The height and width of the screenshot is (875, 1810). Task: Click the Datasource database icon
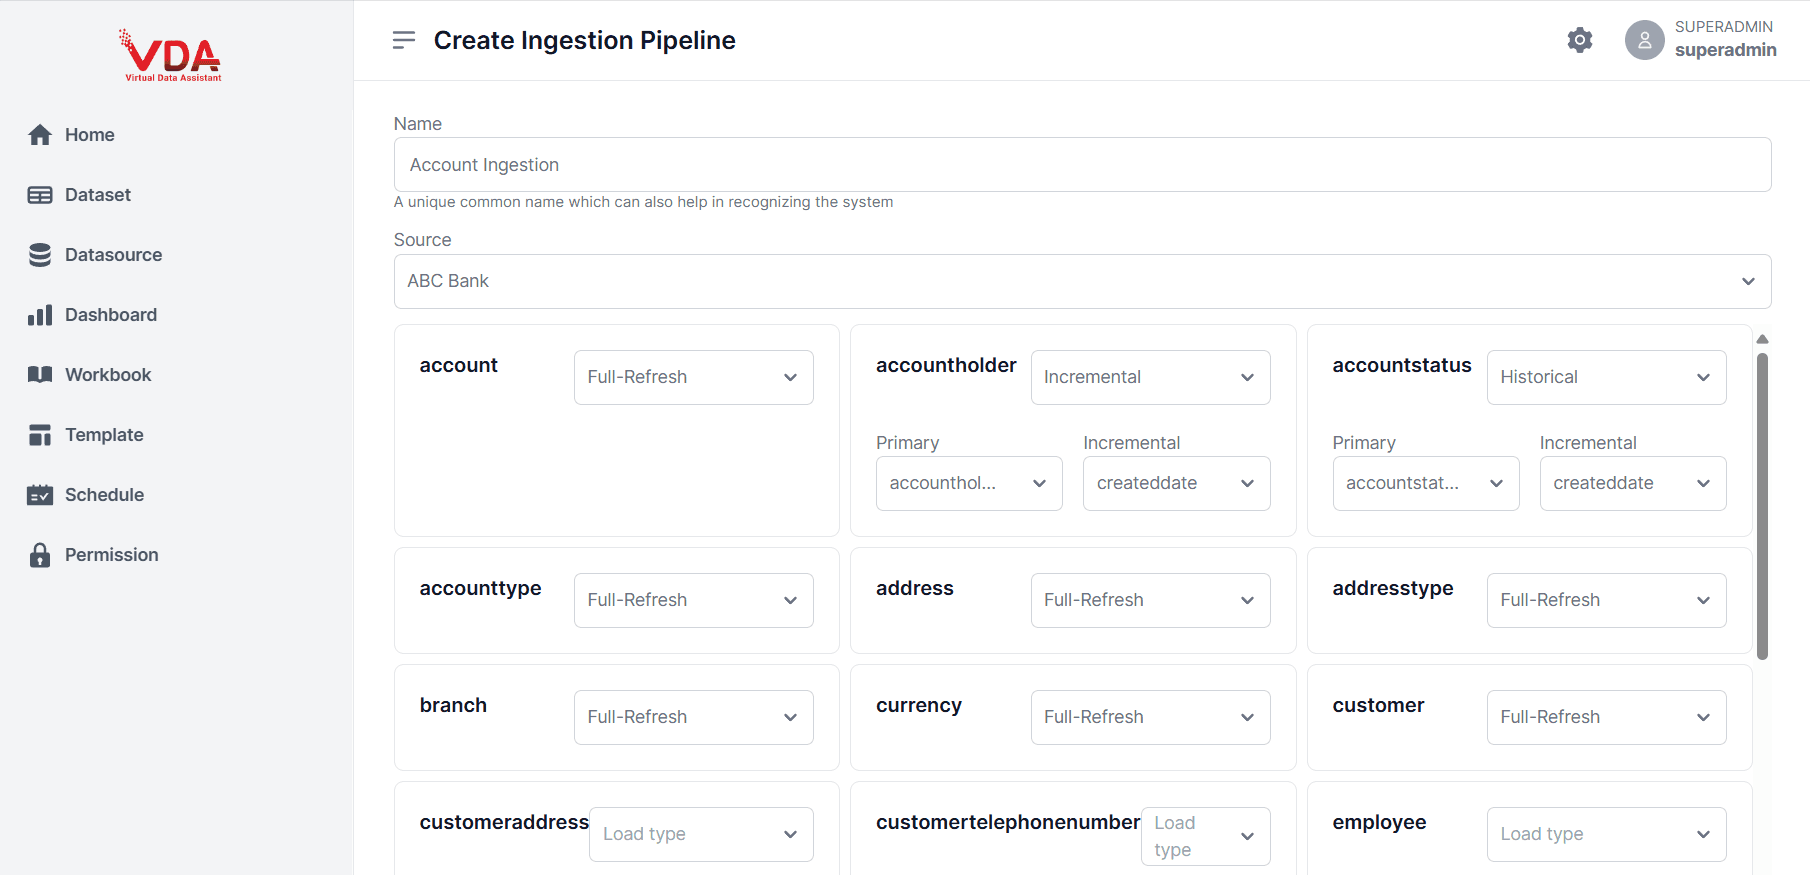click(x=40, y=255)
